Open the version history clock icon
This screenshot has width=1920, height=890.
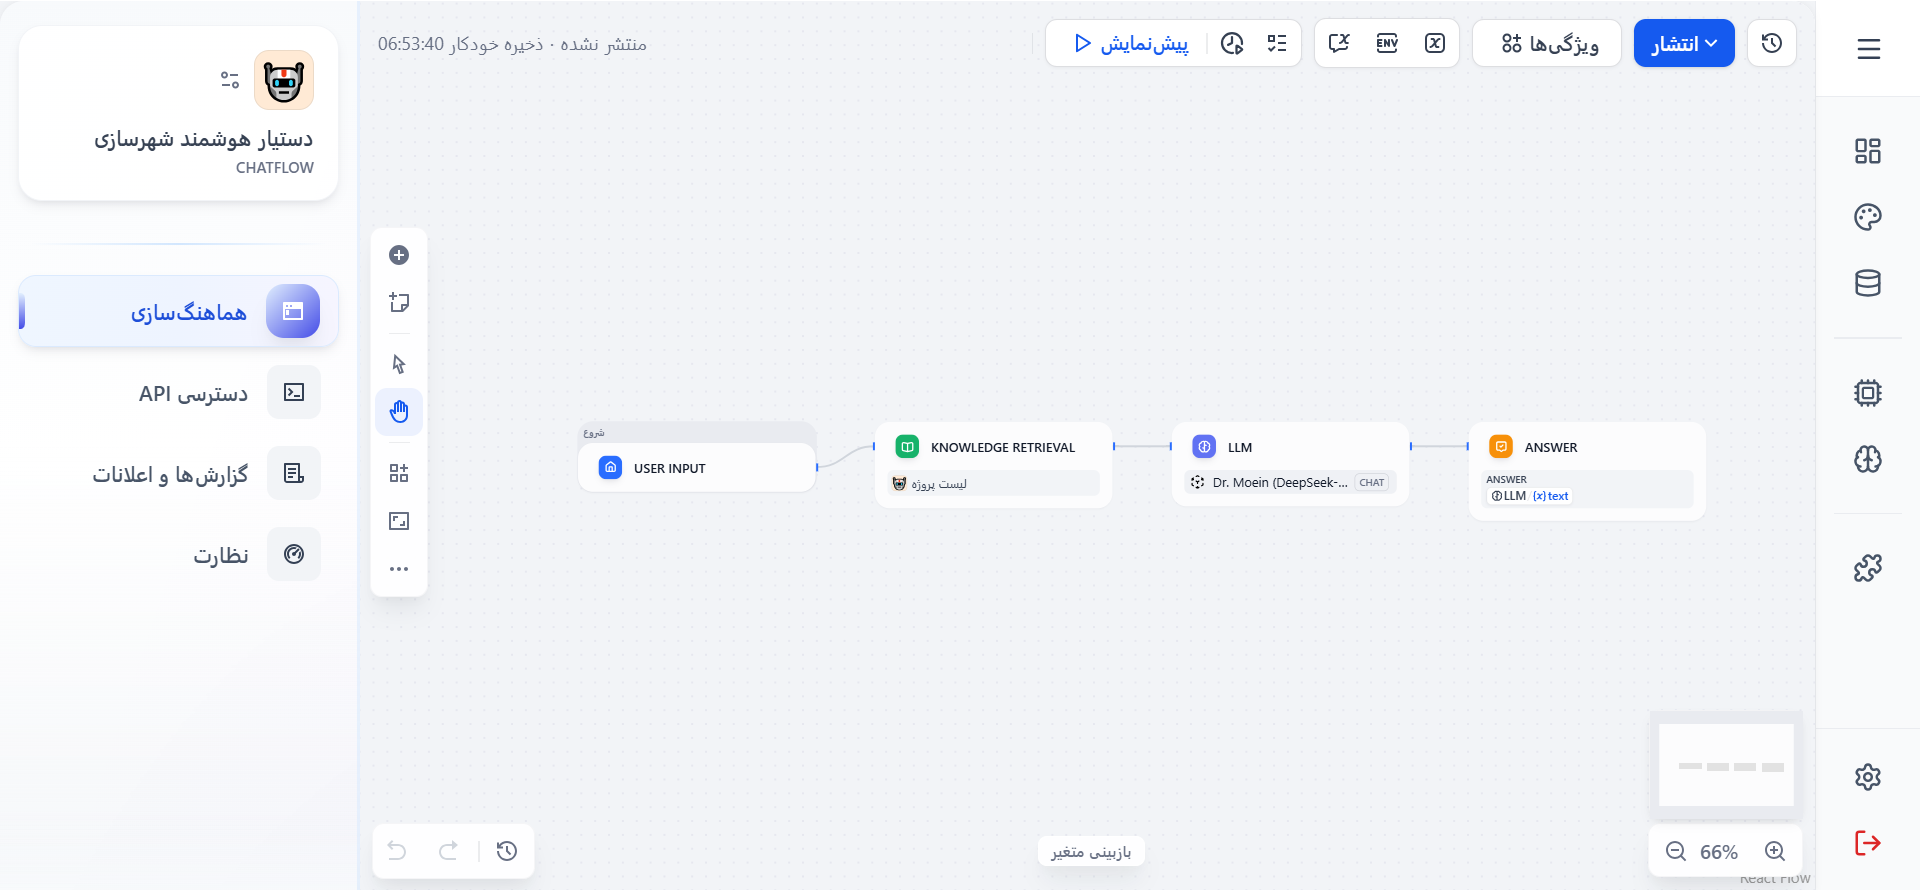(1771, 43)
